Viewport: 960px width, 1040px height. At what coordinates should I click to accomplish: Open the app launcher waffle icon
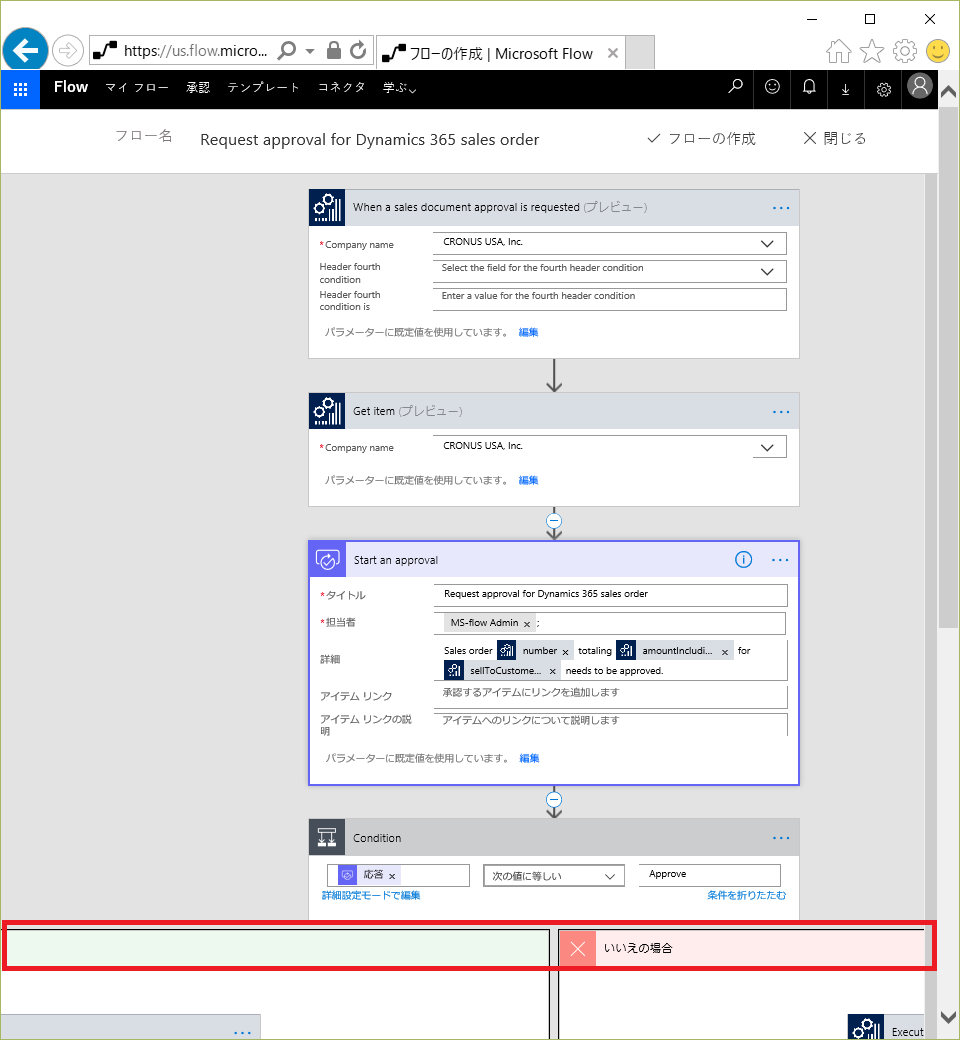[21, 89]
